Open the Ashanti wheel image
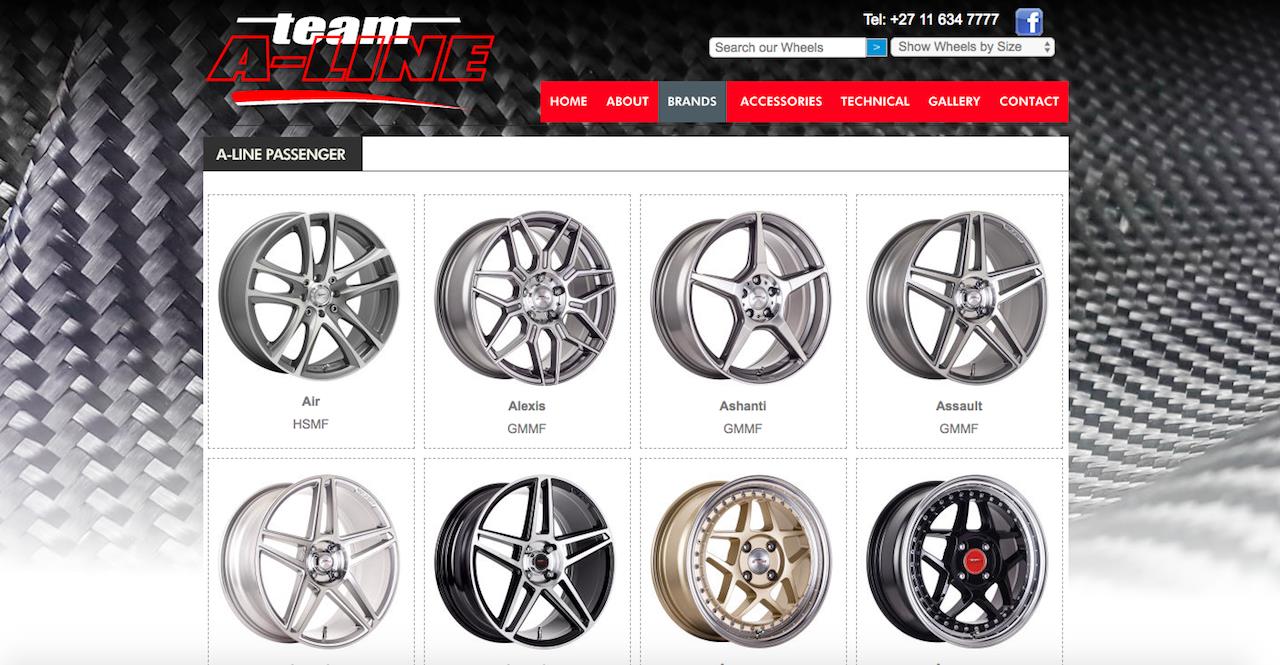 pyautogui.click(x=742, y=297)
